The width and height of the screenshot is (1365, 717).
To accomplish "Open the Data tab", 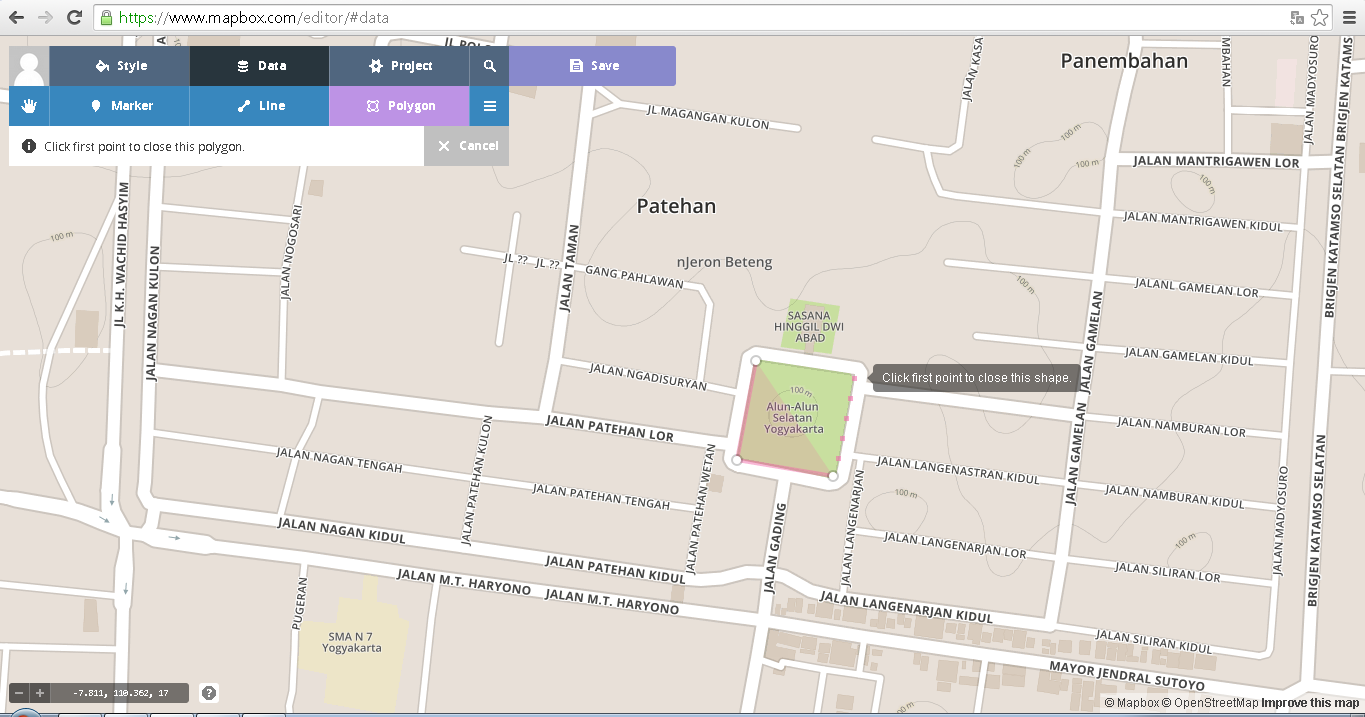I will pos(259,65).
